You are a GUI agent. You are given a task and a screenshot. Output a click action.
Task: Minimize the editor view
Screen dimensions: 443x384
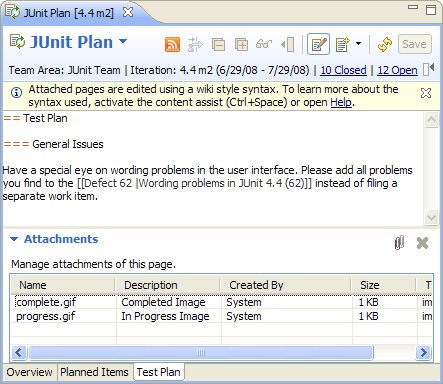click(x=413, y=7)
